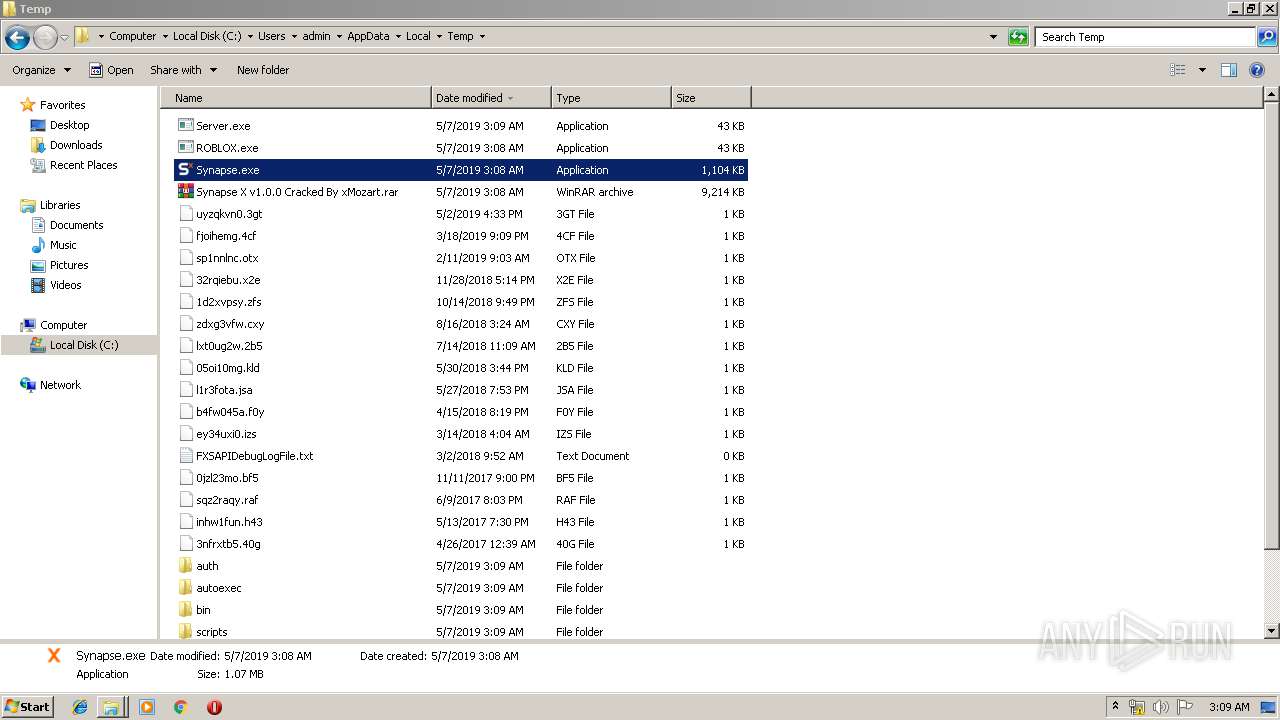Select the Synapse.exe file icon
The image size is (1280, 720).
185,170
